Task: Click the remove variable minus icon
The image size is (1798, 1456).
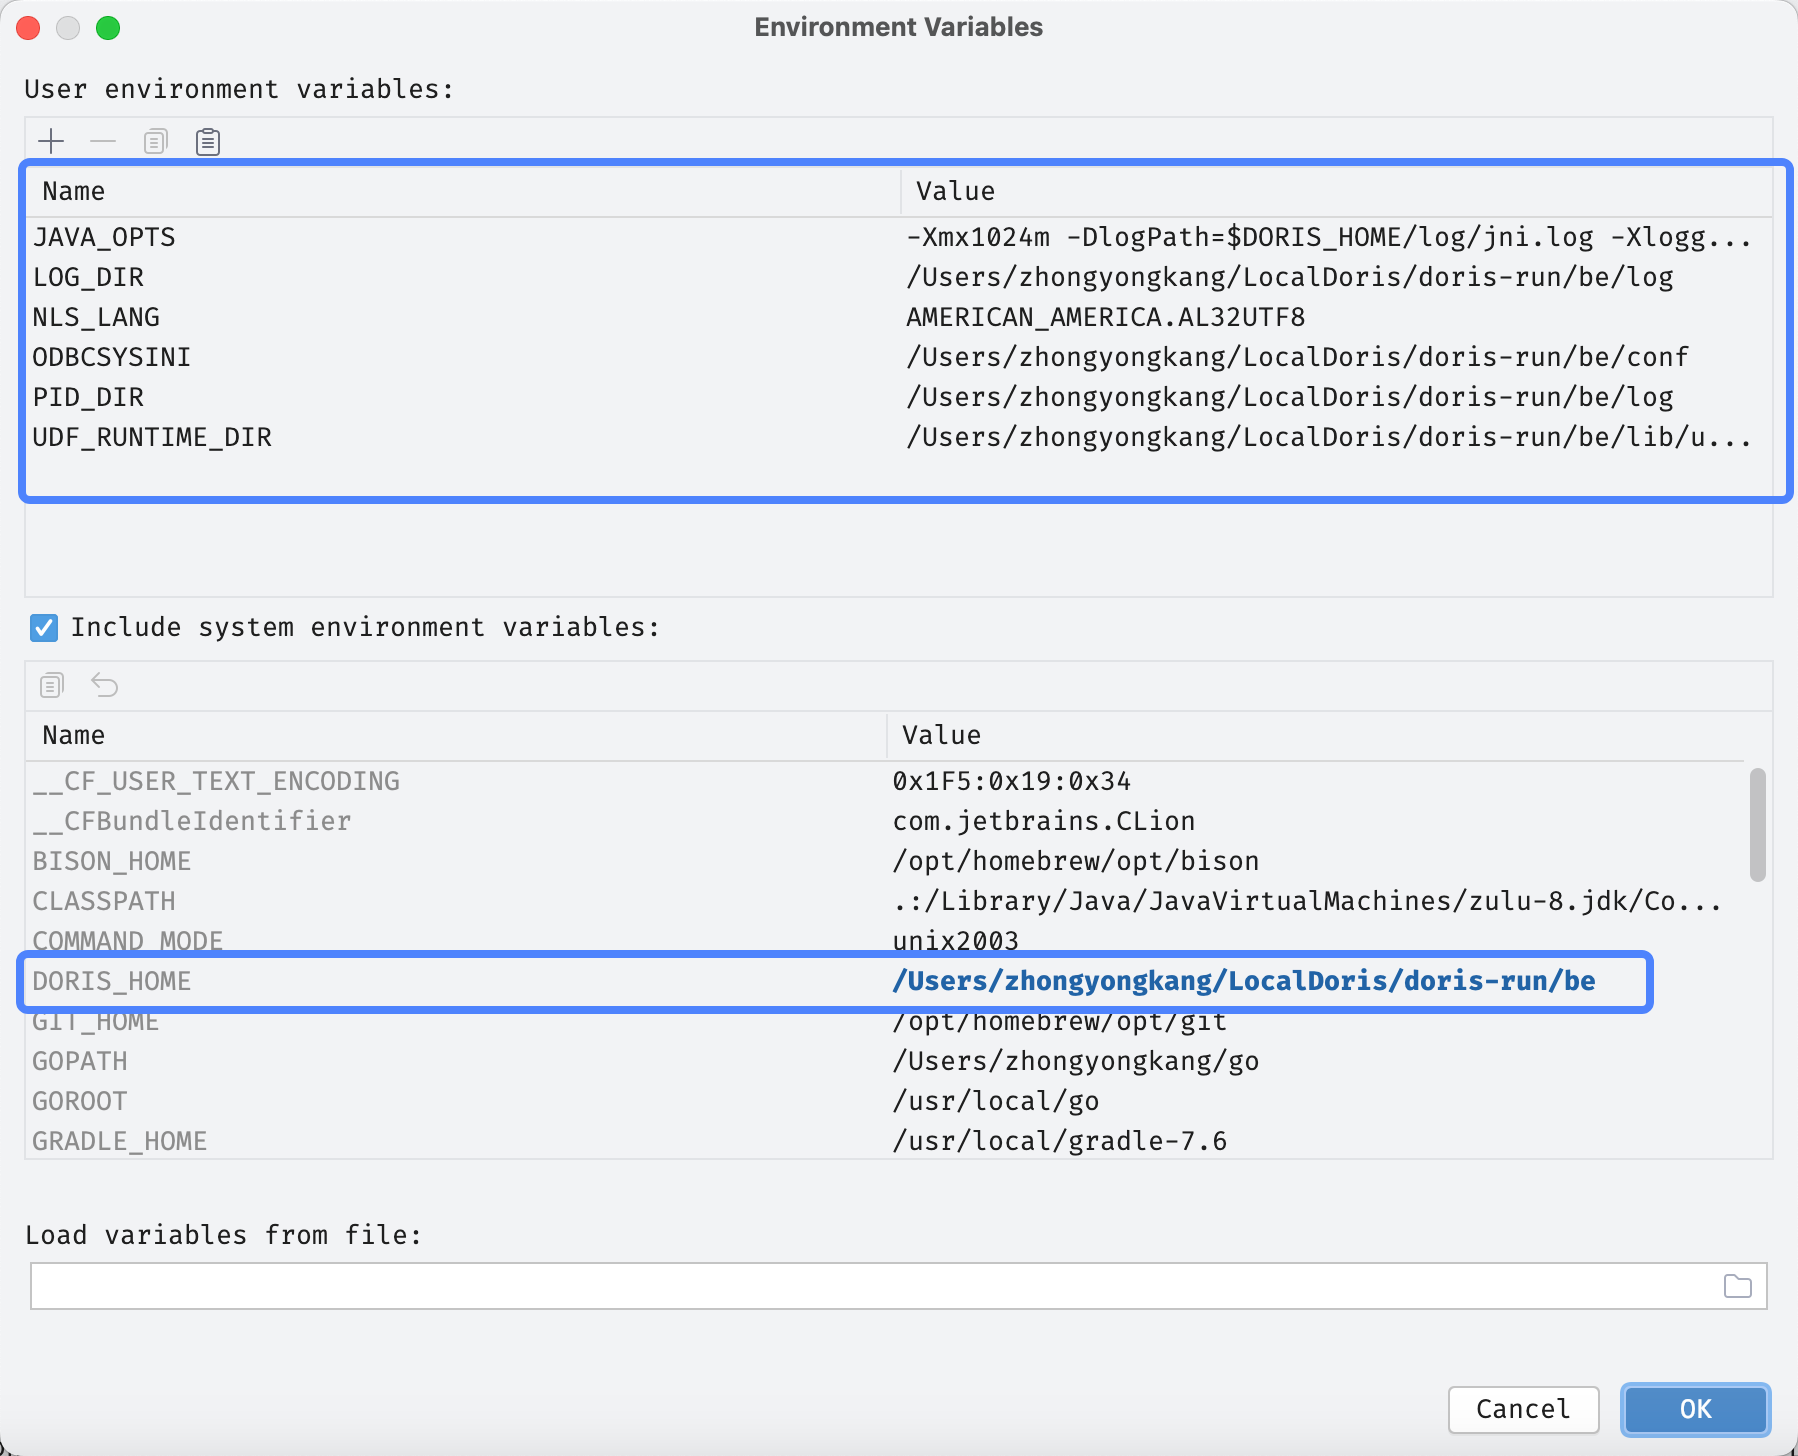Action: pyautogui.click(x=103, y=141)
